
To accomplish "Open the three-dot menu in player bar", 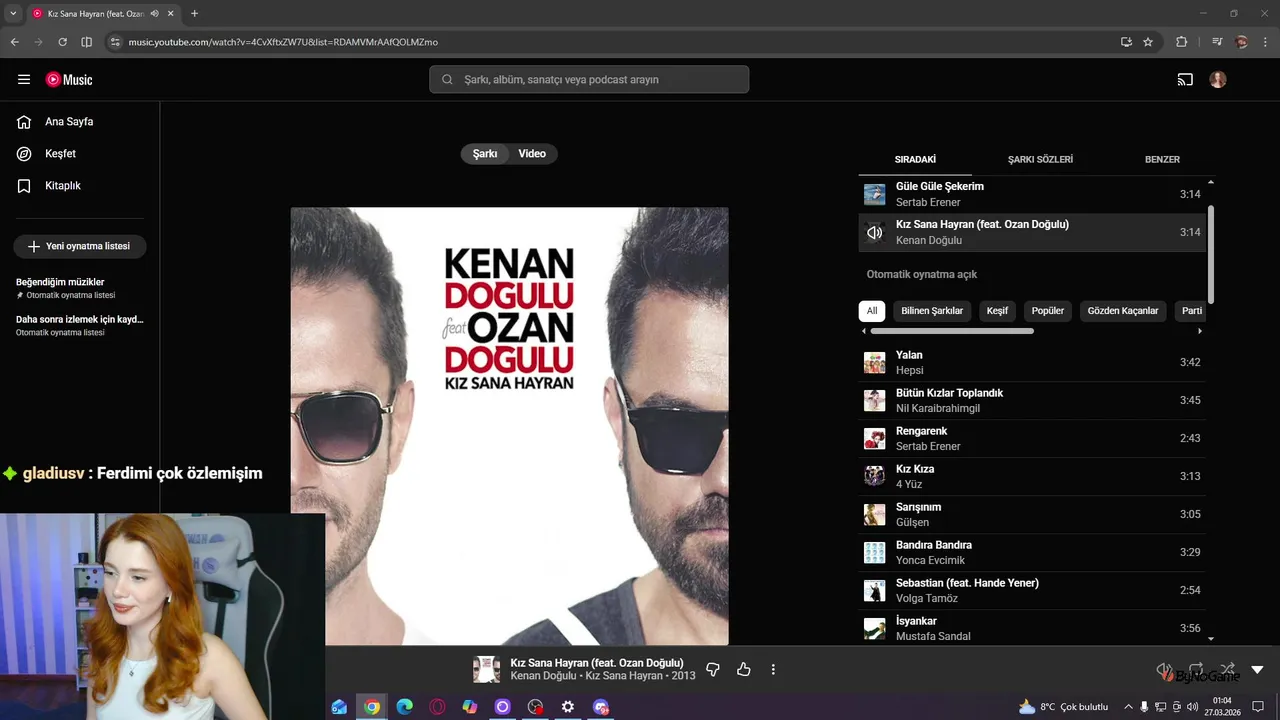I will (x=773, y=669).
